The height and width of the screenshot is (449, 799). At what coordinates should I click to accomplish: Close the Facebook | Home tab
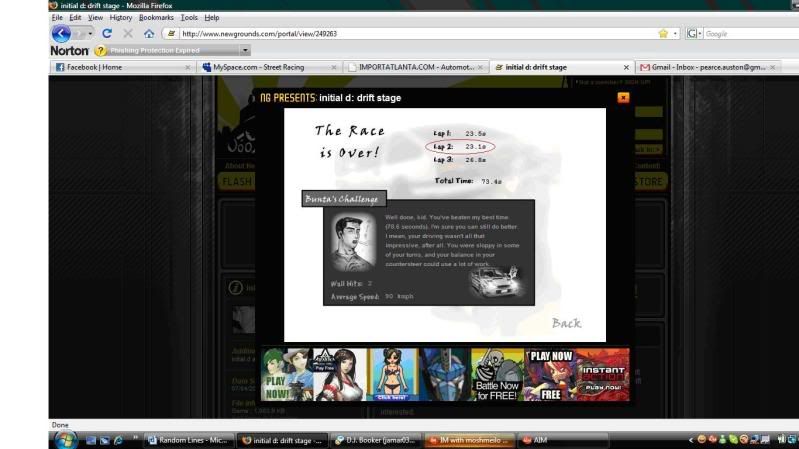click(188, 67)
